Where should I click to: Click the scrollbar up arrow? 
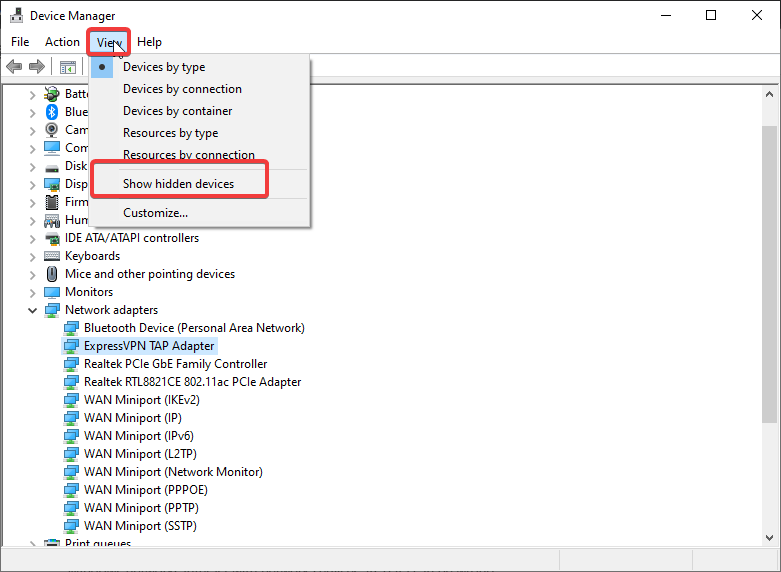click(x=769, y=94)
